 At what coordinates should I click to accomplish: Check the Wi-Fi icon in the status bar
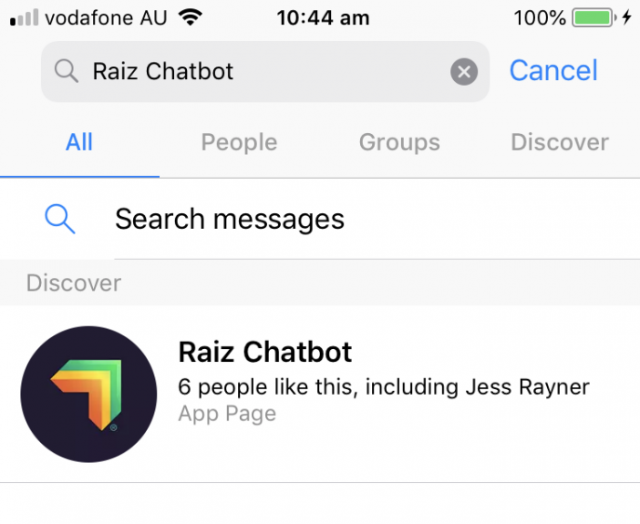(x=190, y=18)
